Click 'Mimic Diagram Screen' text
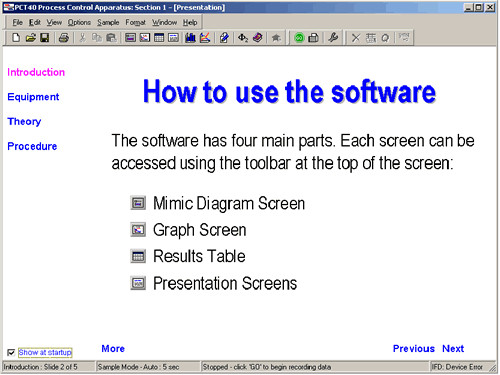The image size is (500, 375). 229,203
